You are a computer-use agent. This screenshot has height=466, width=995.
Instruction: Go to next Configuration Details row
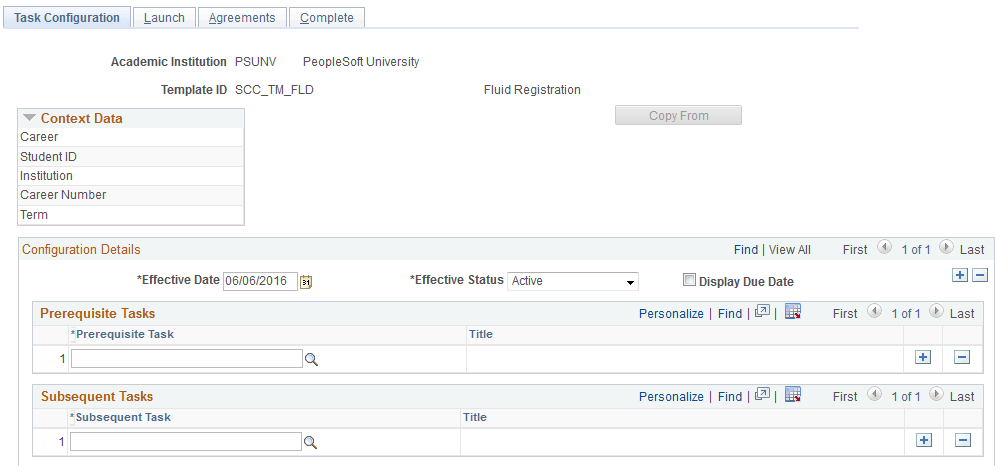tap(946, 248)
